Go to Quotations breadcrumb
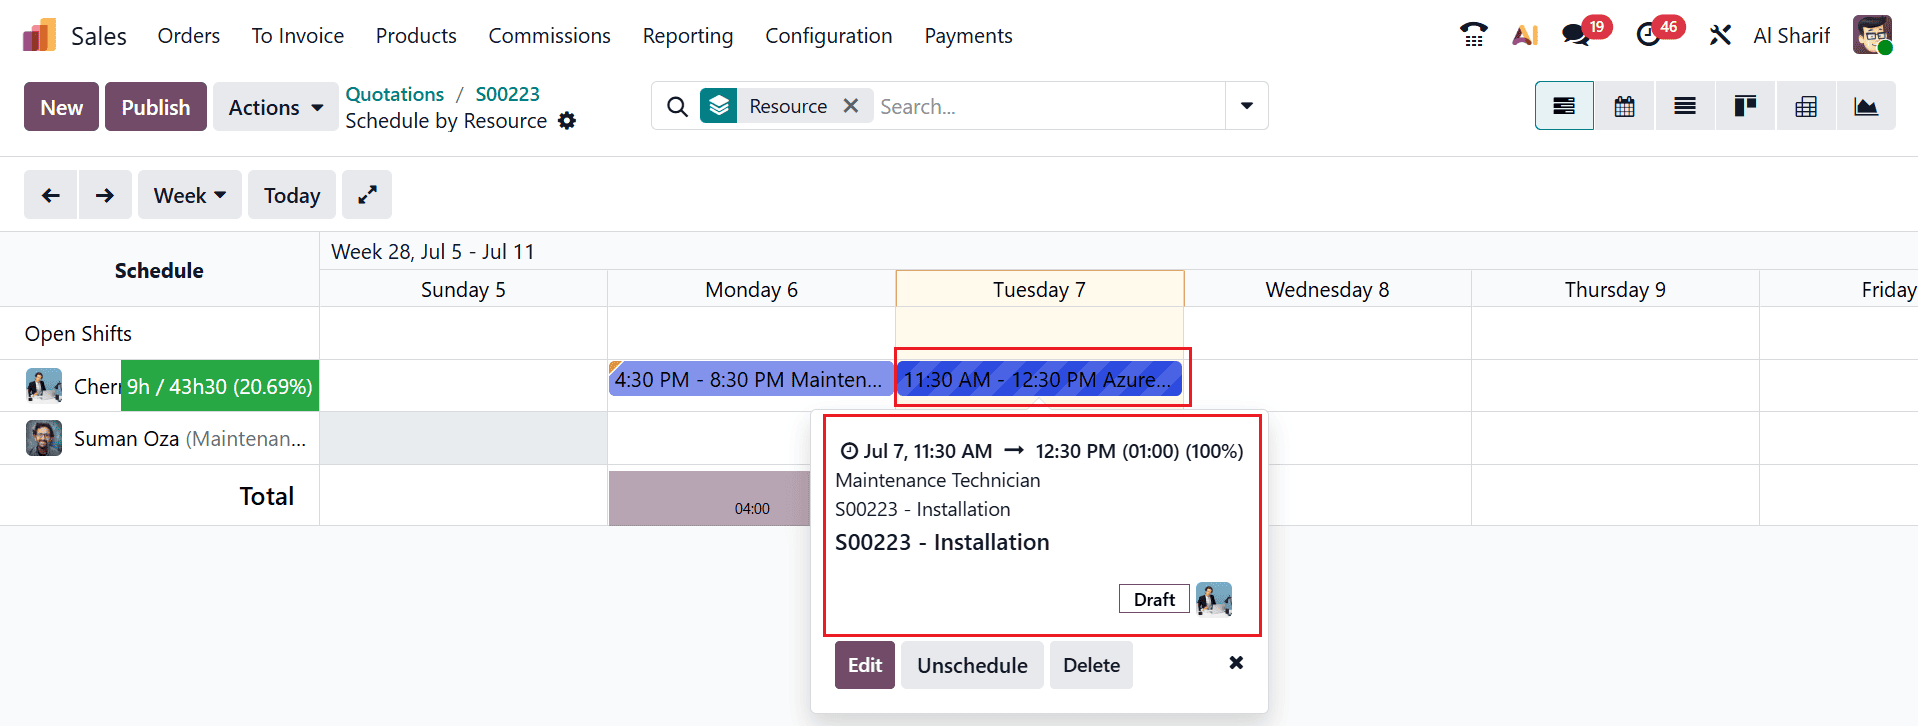The width and height of the screenshot is (1918, 726). coord(395,94)
